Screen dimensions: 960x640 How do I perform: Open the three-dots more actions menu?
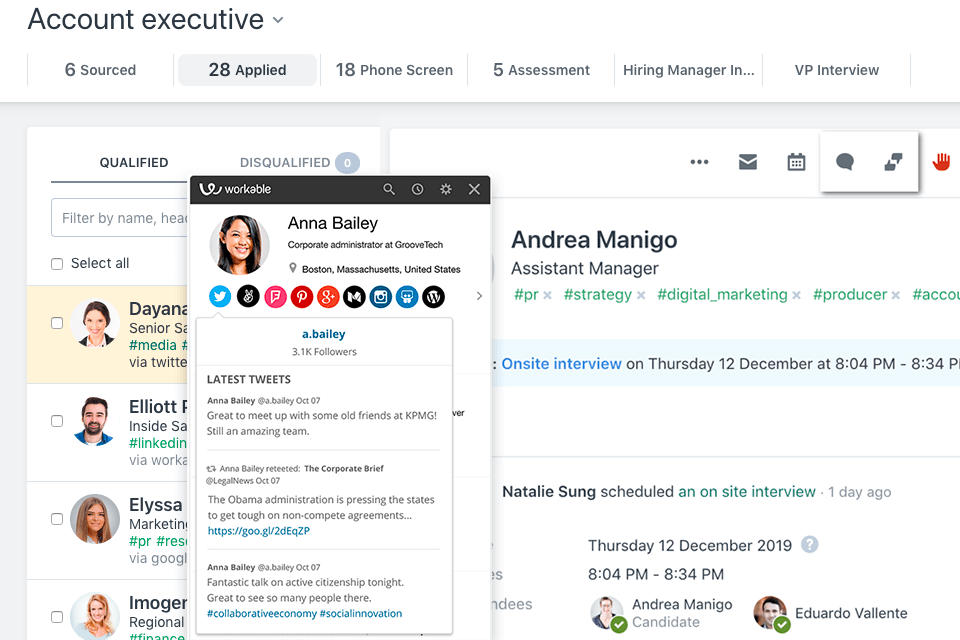699,162
